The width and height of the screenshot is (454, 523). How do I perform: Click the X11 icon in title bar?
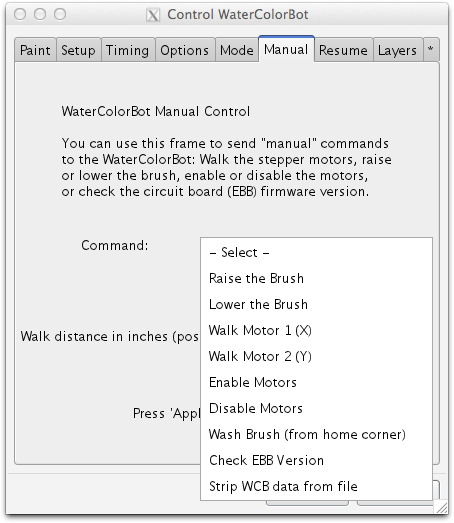tap(153, 15)
